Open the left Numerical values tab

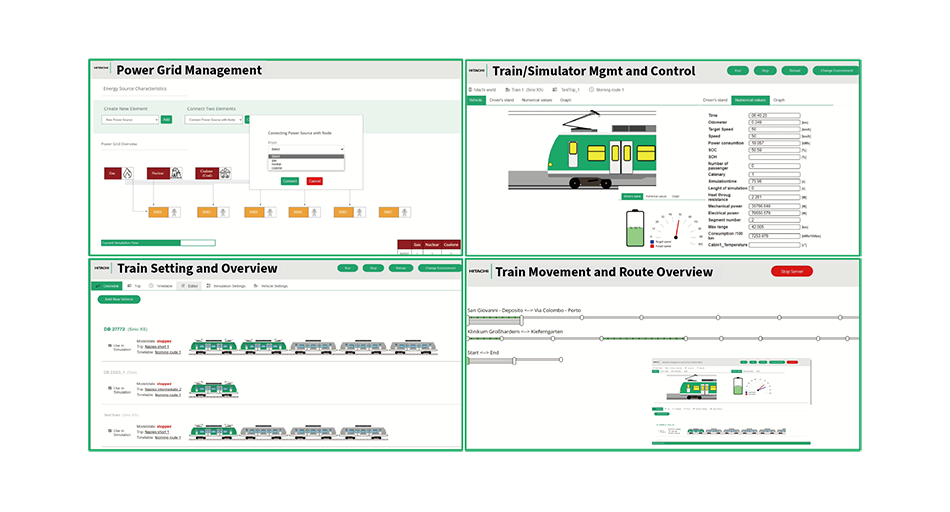click(537, 100)
